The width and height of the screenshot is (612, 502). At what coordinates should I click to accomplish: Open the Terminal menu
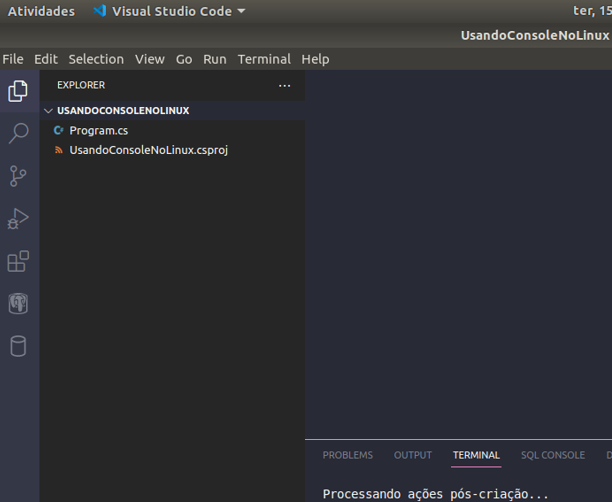[x=264, y=59]
